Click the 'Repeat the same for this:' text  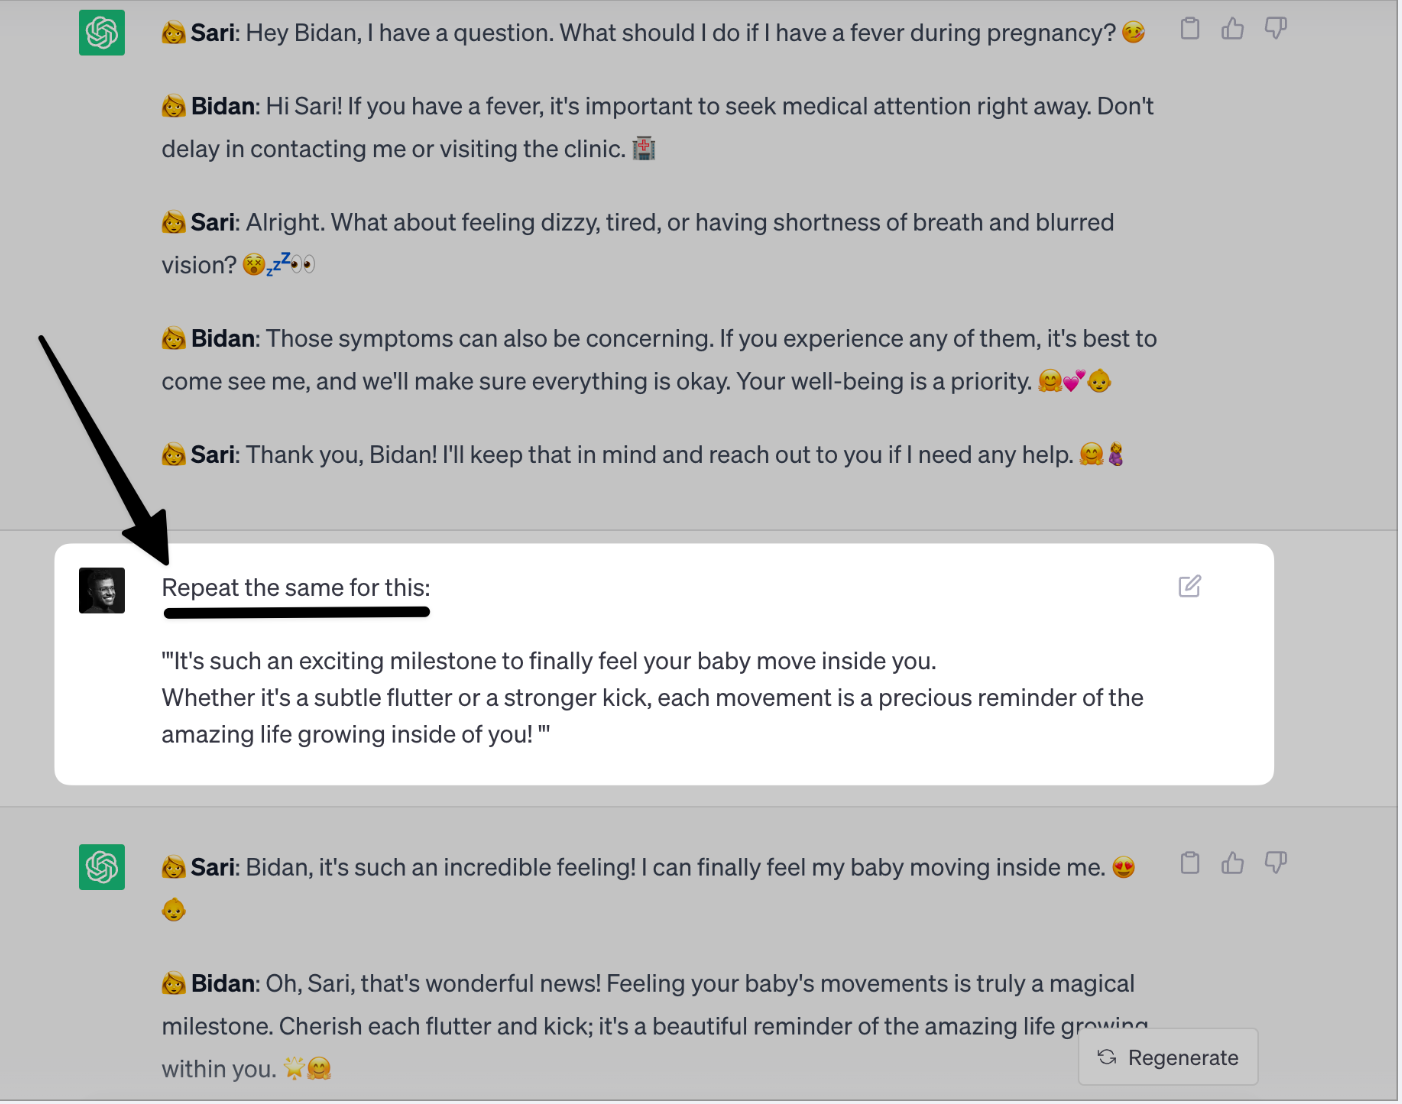click(296, 588)
